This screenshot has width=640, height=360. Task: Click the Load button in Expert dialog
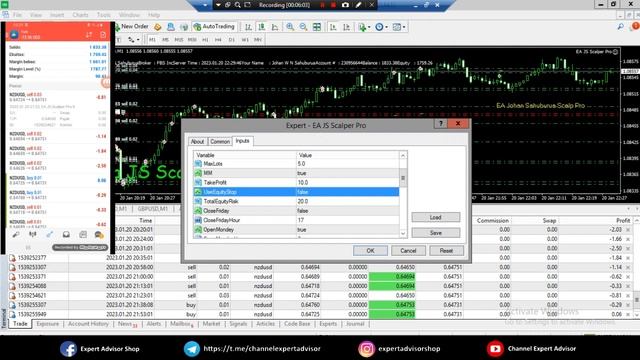click(x=436, y=217)
